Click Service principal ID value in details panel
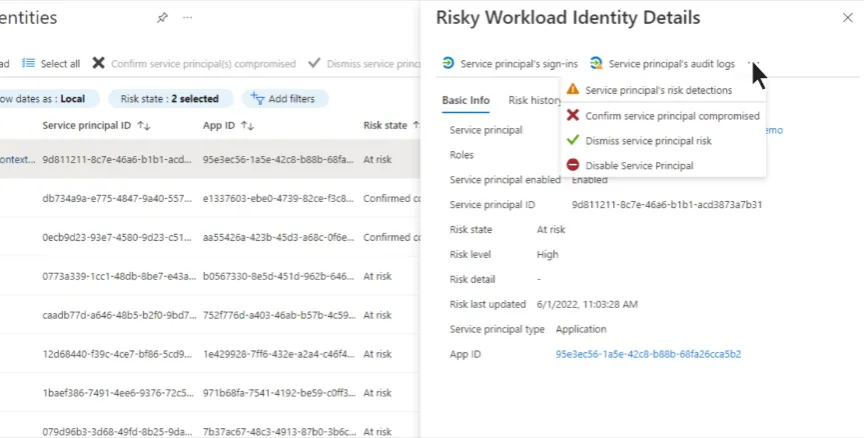The height and width of the screenshot is (438, 864). [667, 204]
